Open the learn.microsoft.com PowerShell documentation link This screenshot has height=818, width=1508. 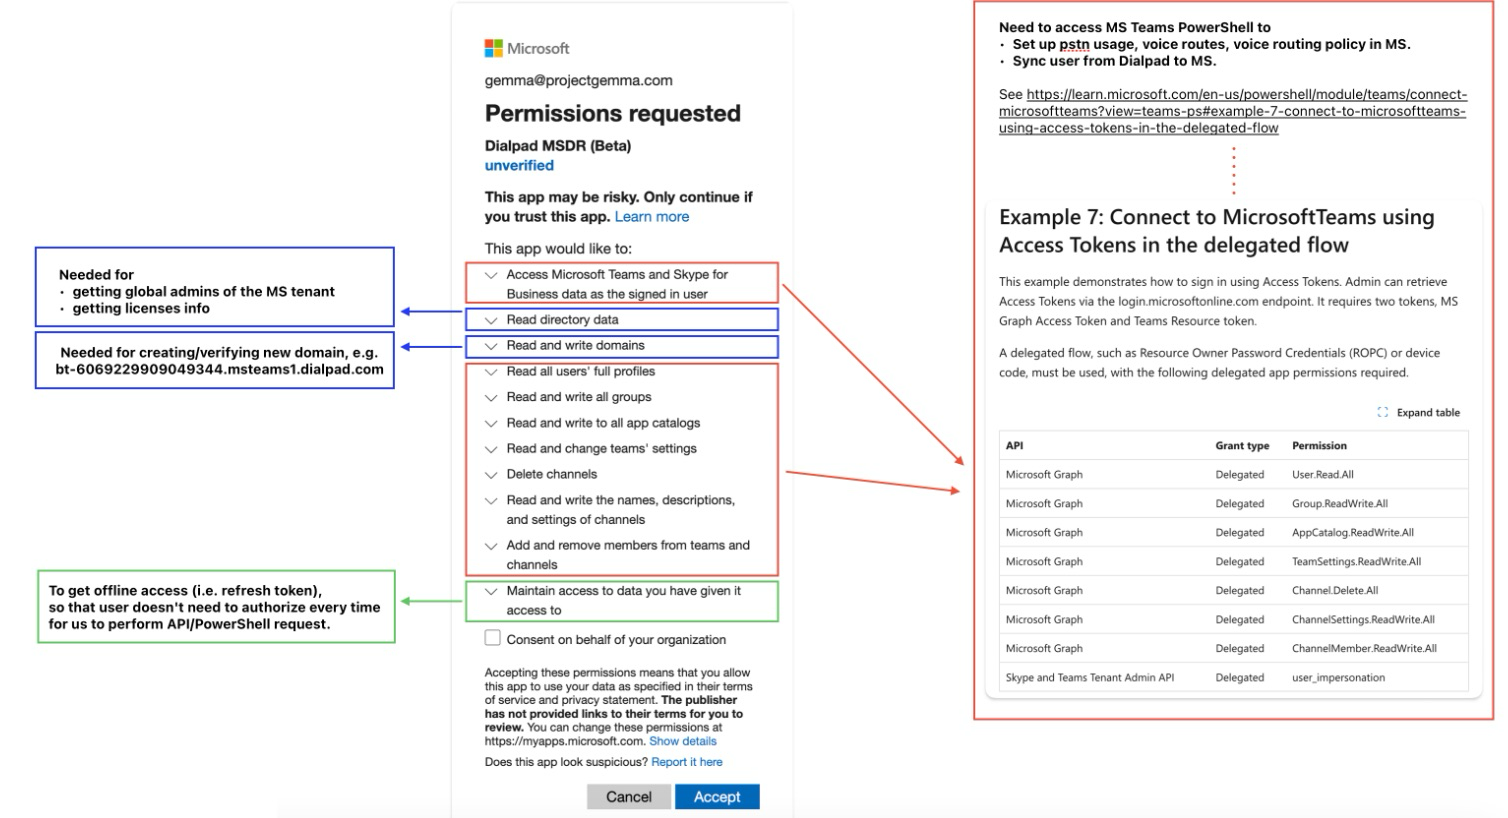[1232, 111]
